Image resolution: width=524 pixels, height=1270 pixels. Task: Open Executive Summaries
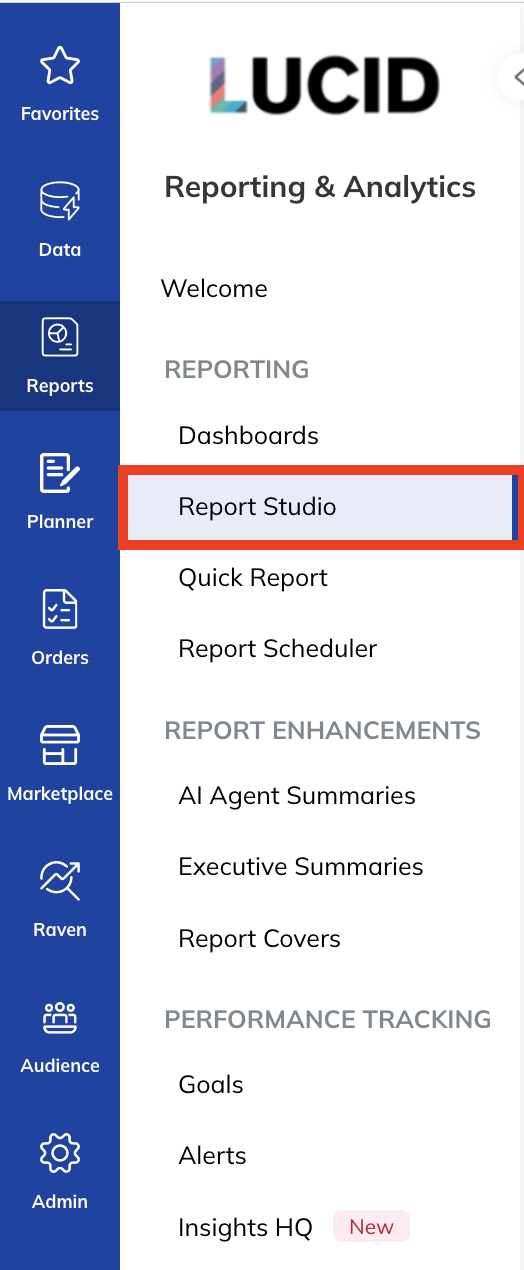click(301, 867)
